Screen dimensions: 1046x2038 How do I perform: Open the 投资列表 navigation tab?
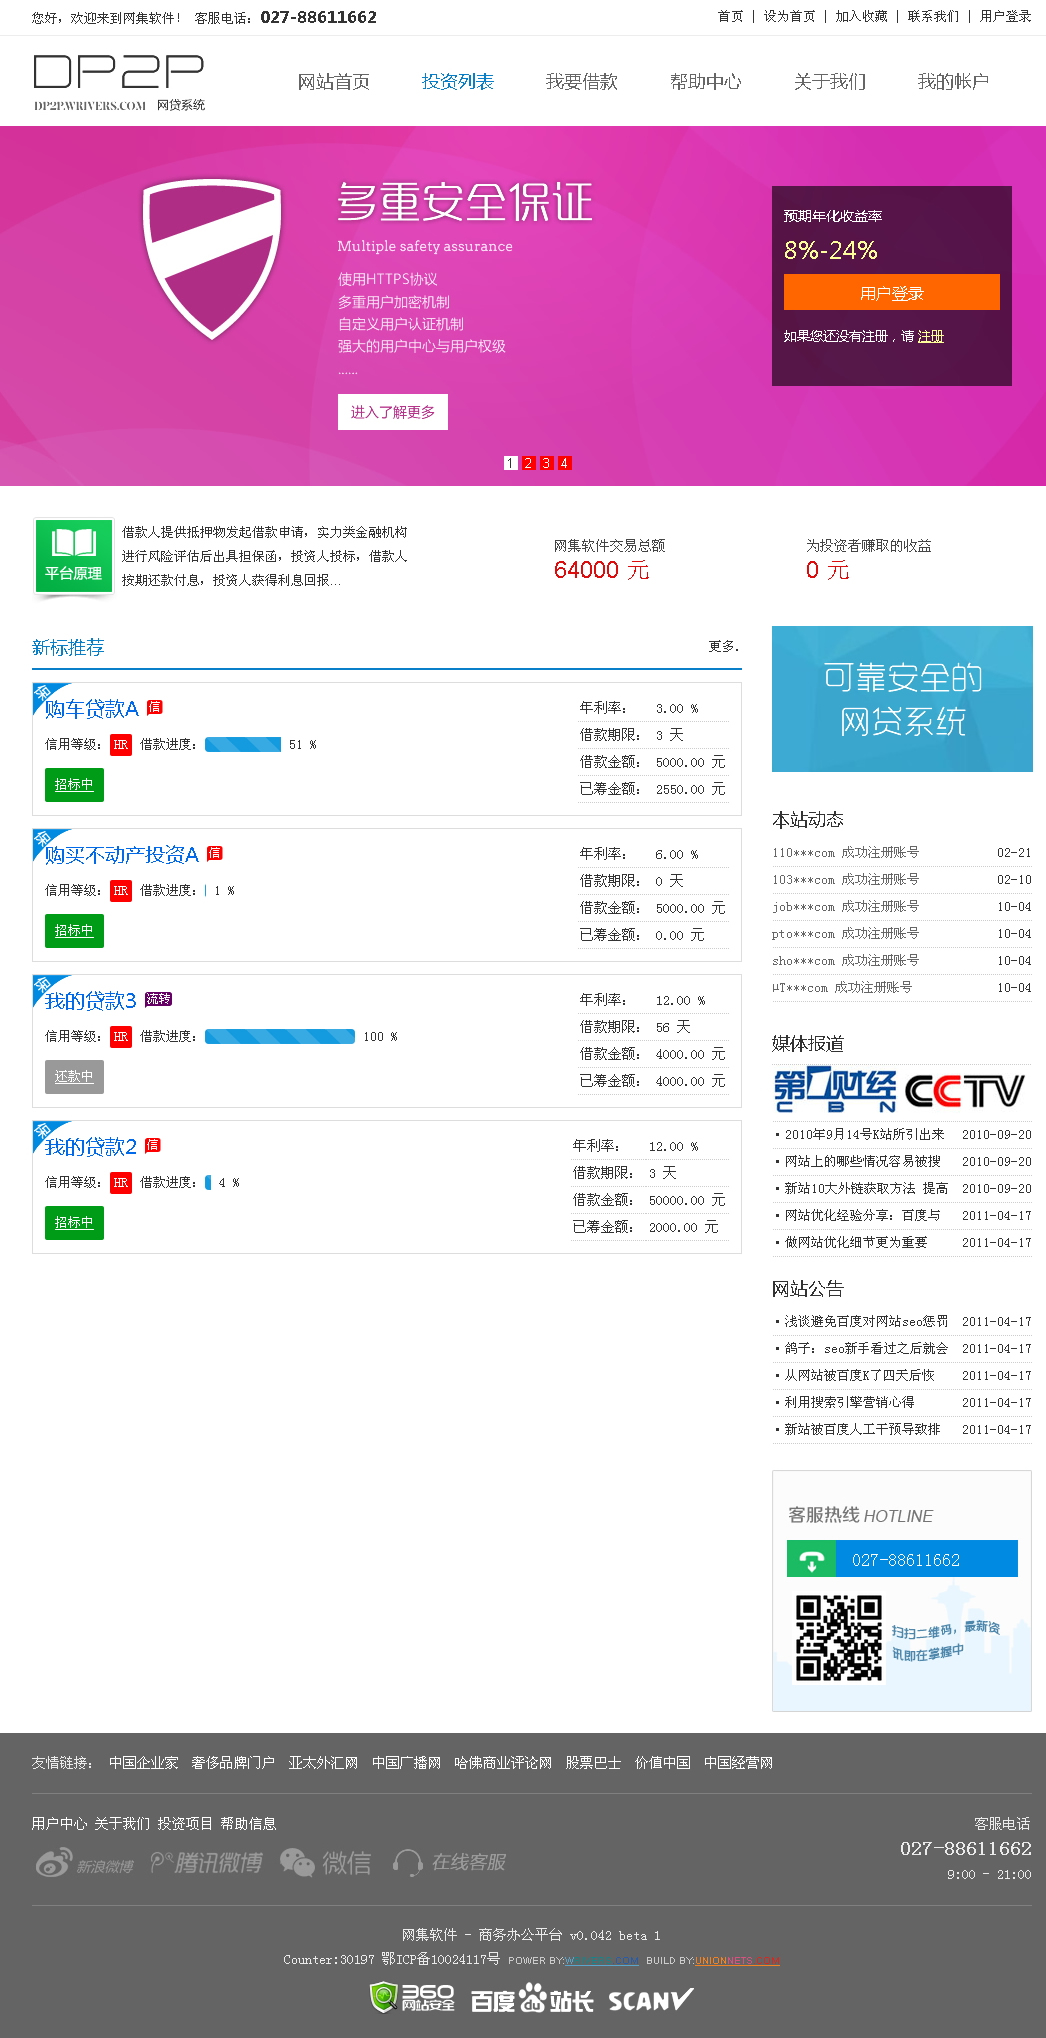pos(457,82)
